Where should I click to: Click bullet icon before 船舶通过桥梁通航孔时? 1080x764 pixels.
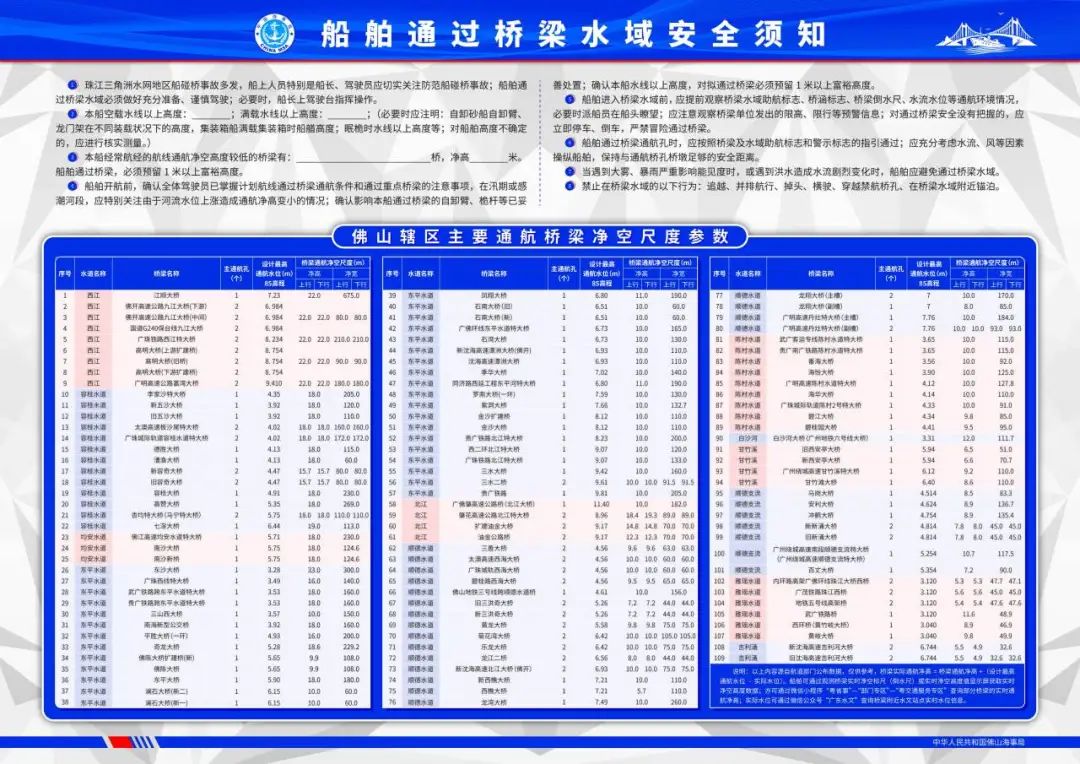click(x=570, y=143)
